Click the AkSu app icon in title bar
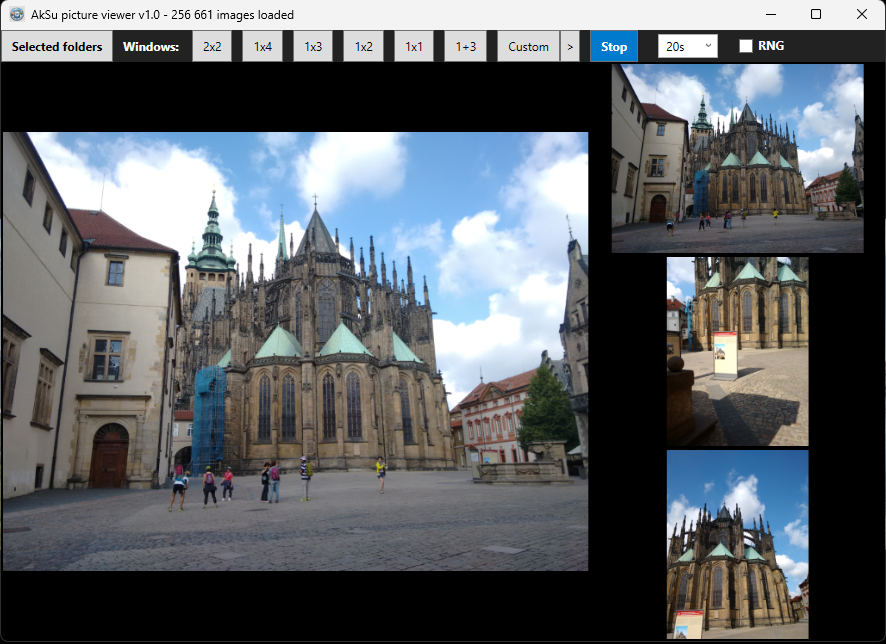The image size is (886, 644). [17, 14]
